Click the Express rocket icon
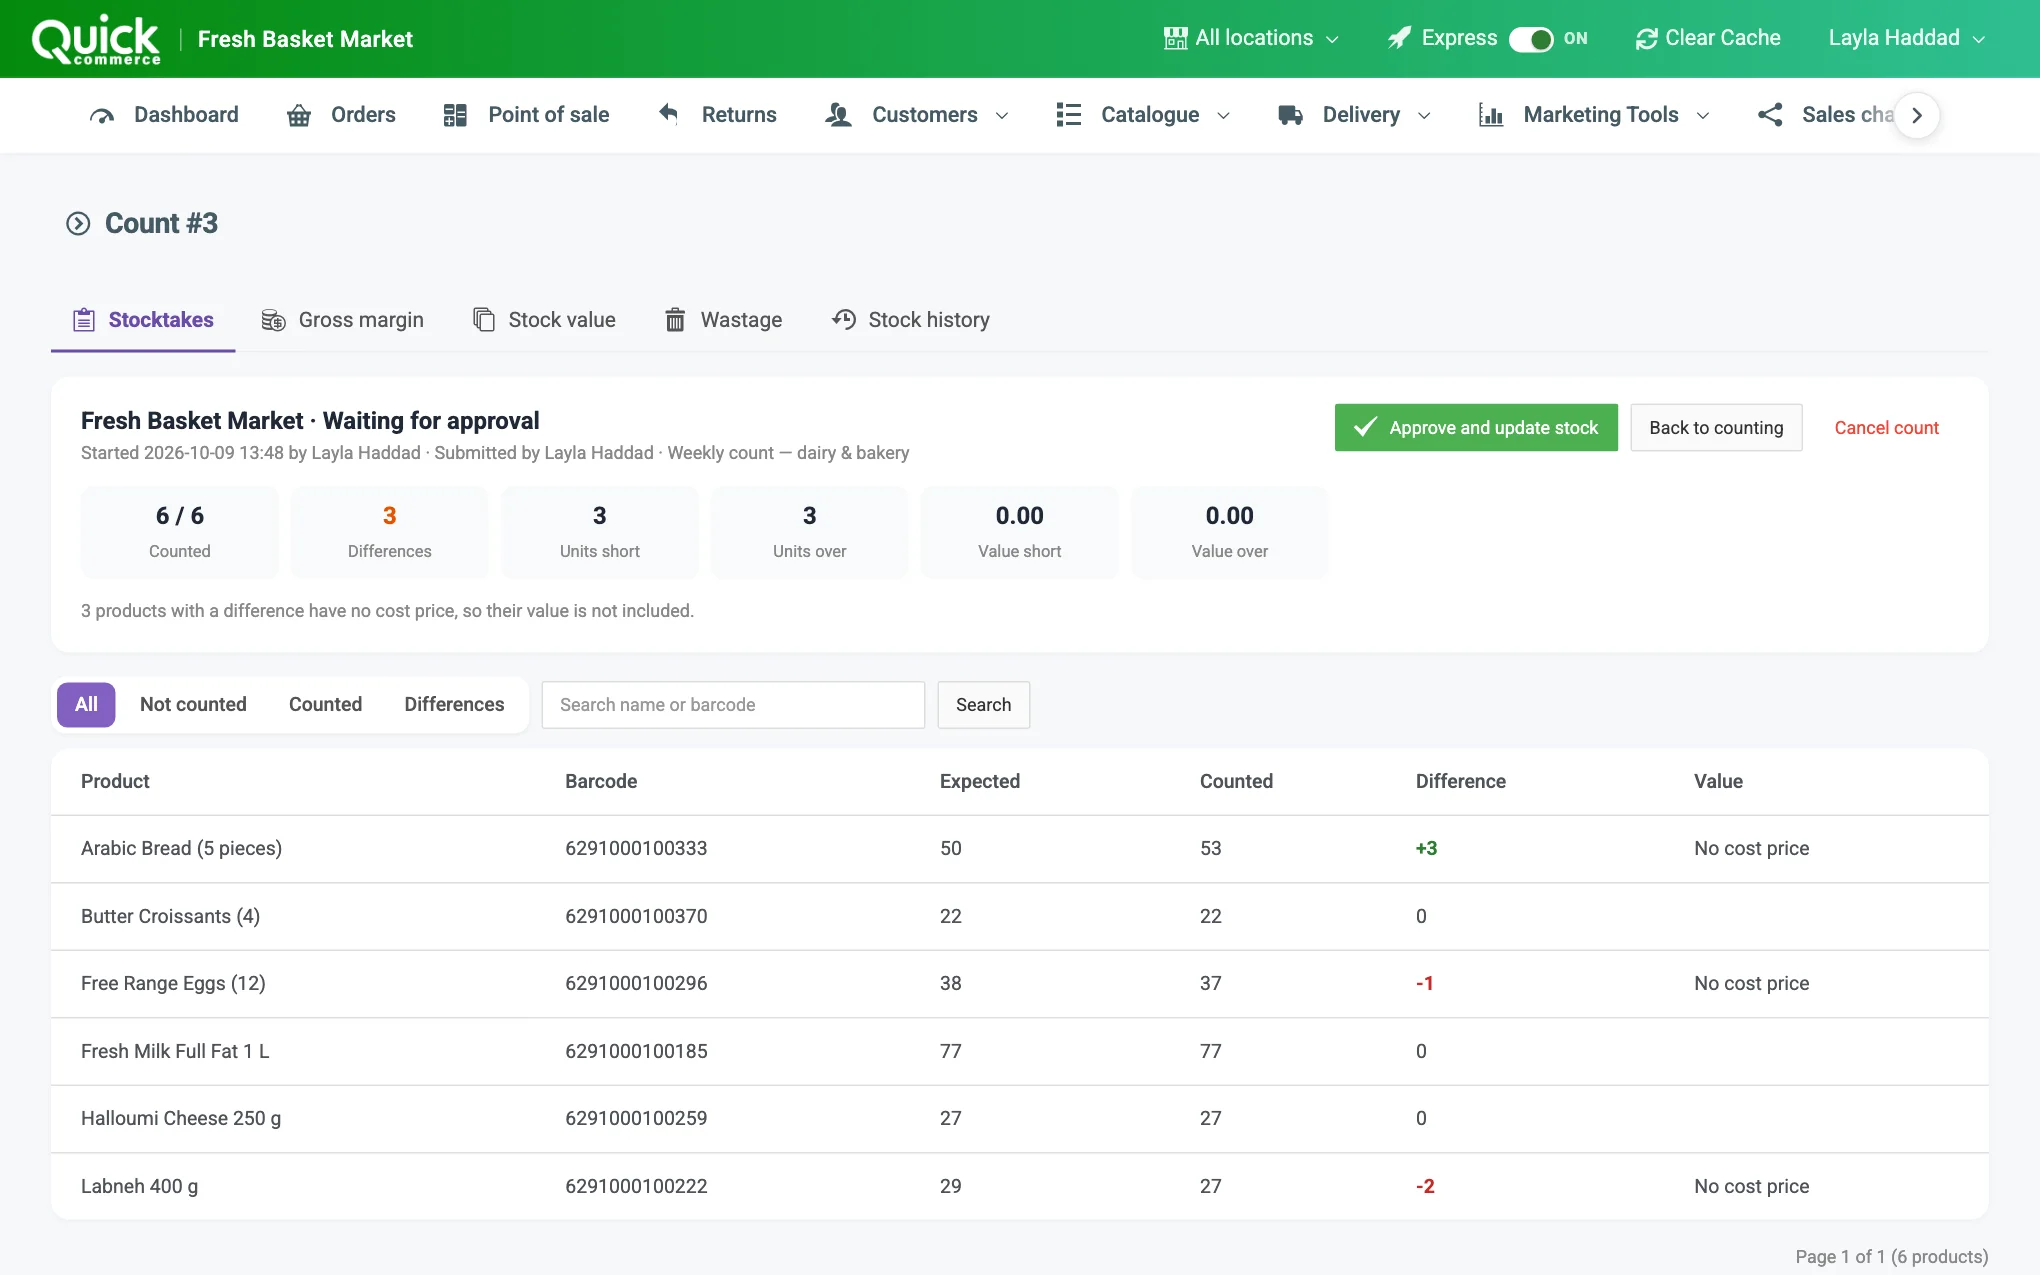 [1399, 38]
